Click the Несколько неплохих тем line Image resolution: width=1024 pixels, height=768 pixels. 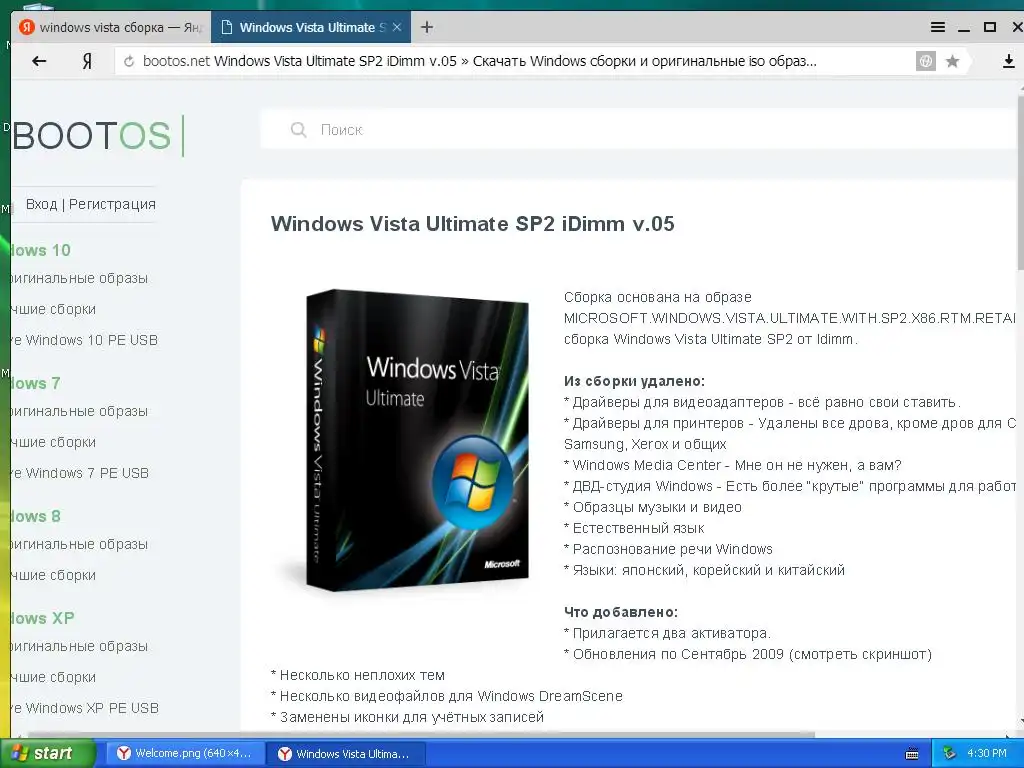tap(357, 675)
